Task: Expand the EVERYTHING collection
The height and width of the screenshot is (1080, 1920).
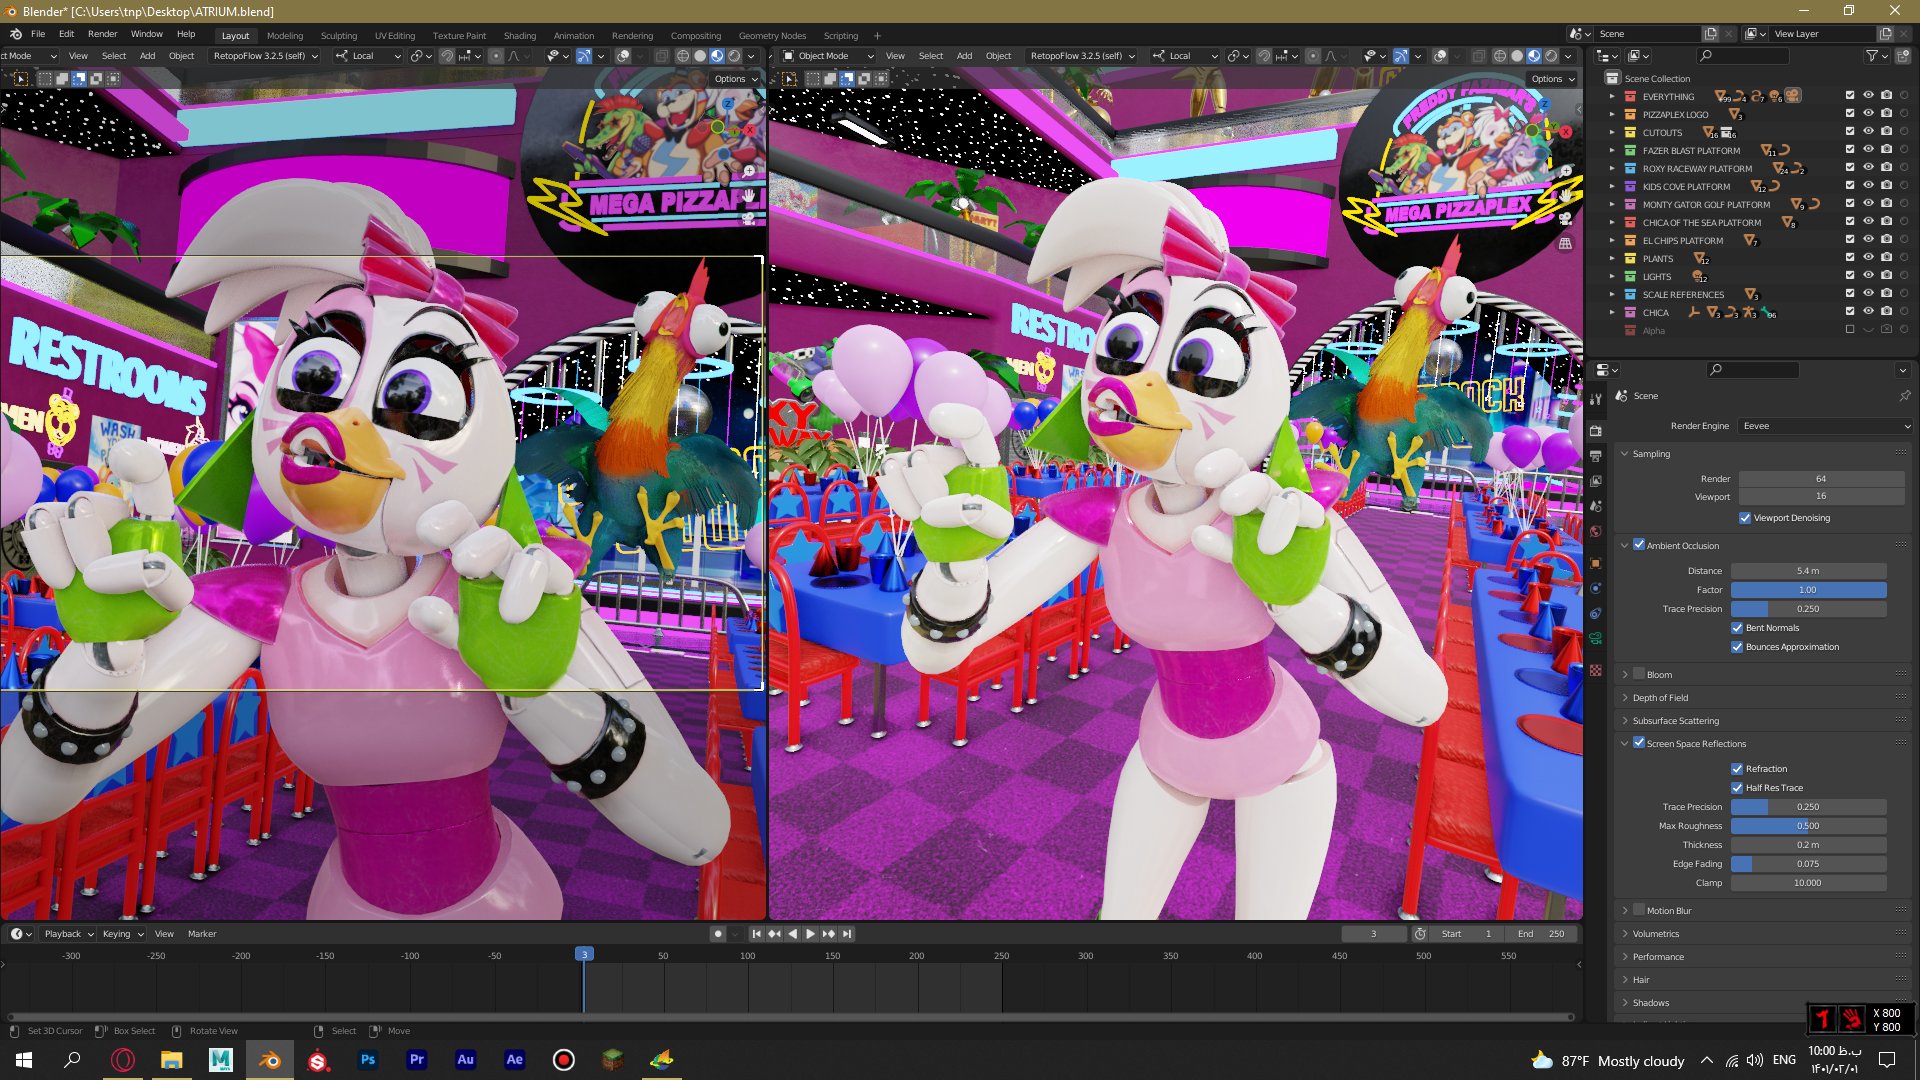Action: [x=1612, y=97]
